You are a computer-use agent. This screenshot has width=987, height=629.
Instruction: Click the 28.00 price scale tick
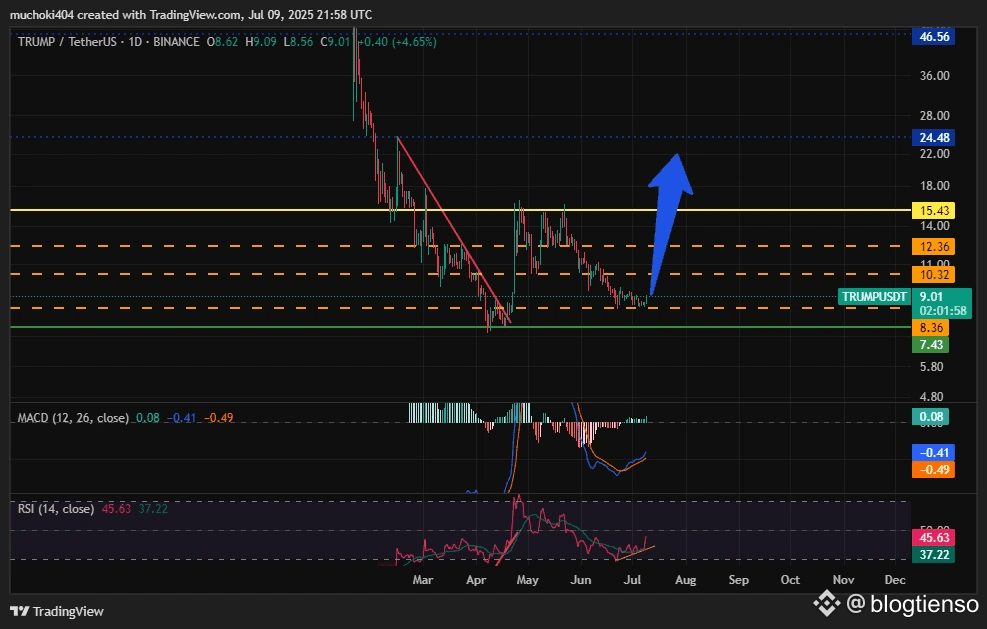tap(934, 115)
